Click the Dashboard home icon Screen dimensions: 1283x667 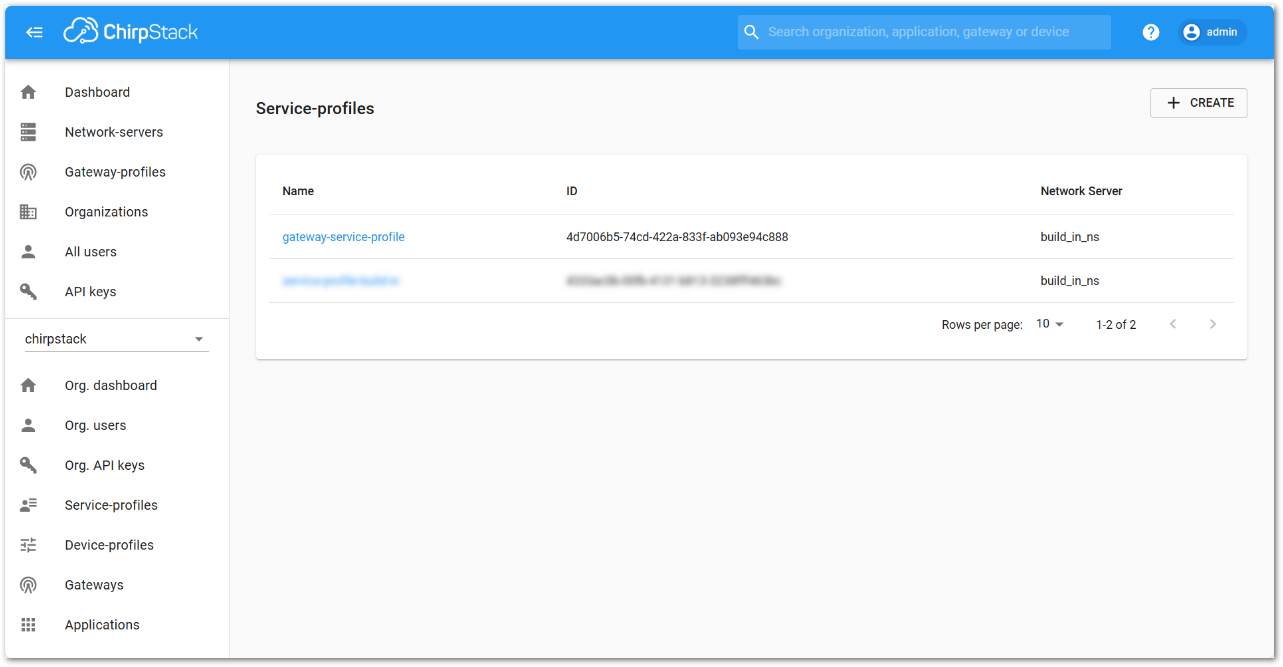pyautogui.click(x=28, y=92)
